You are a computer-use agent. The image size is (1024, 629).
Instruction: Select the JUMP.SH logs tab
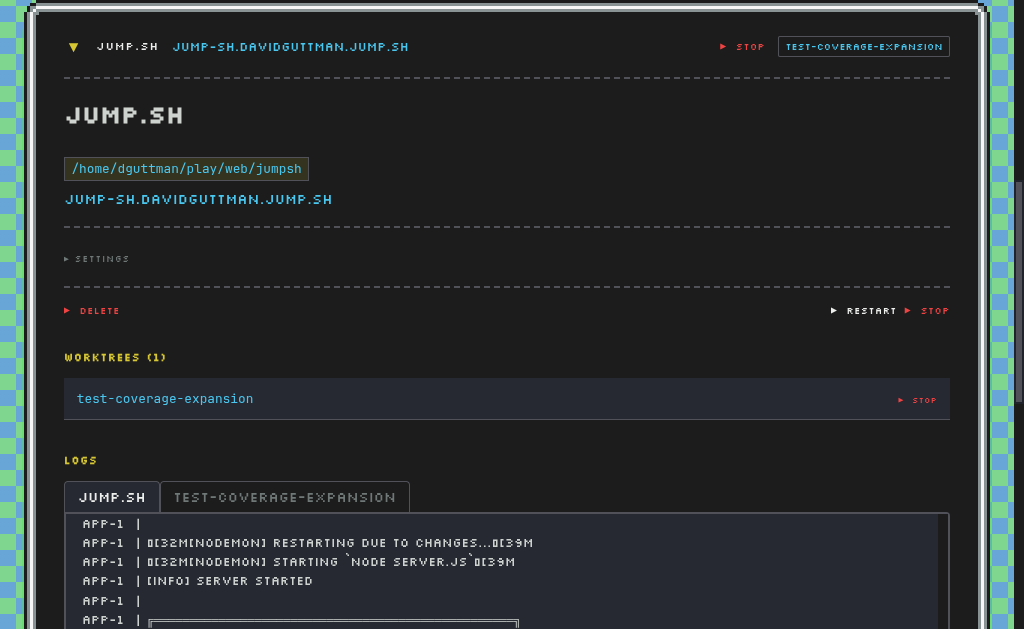tap(112, 497)
